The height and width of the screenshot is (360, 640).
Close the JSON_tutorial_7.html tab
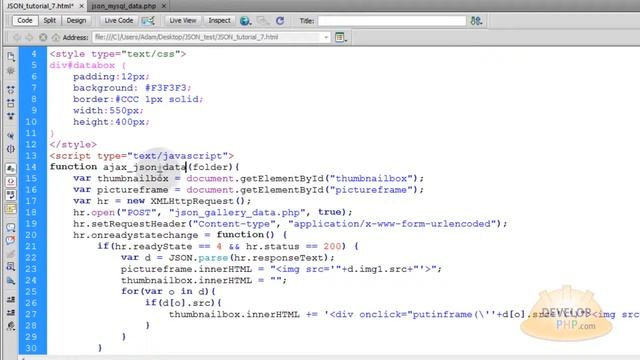82,6
